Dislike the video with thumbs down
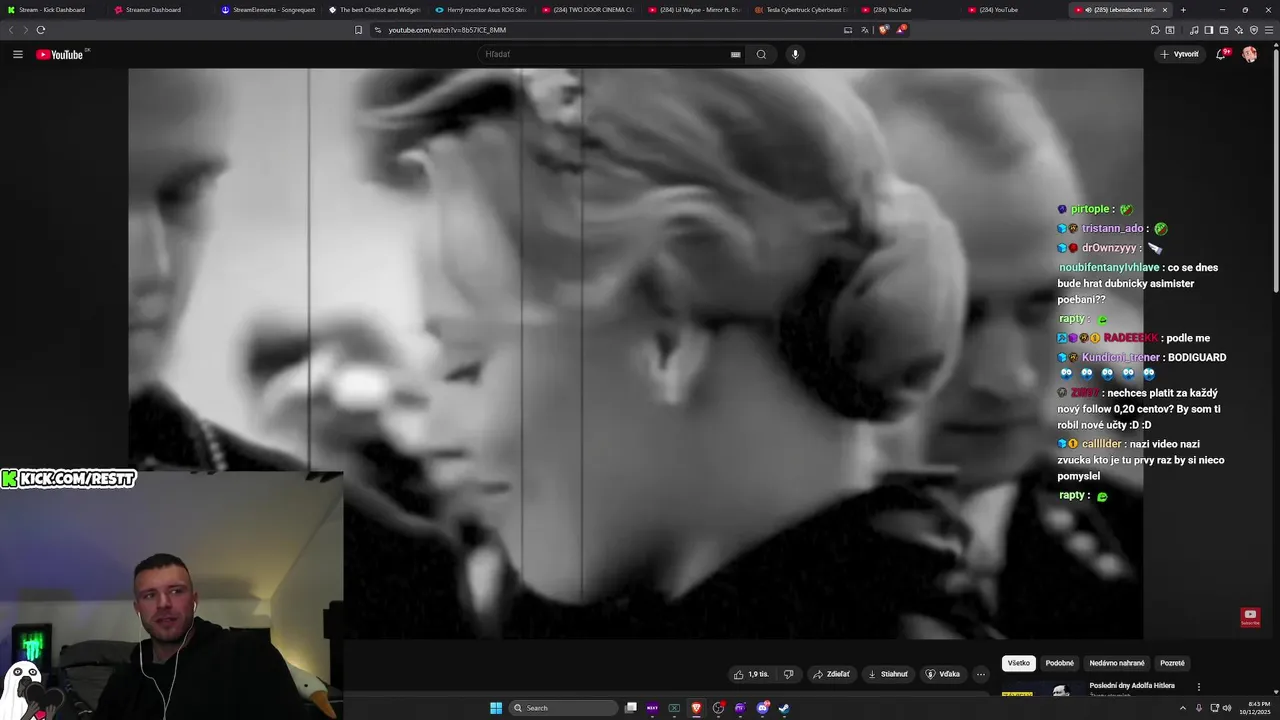 (788, 674)
